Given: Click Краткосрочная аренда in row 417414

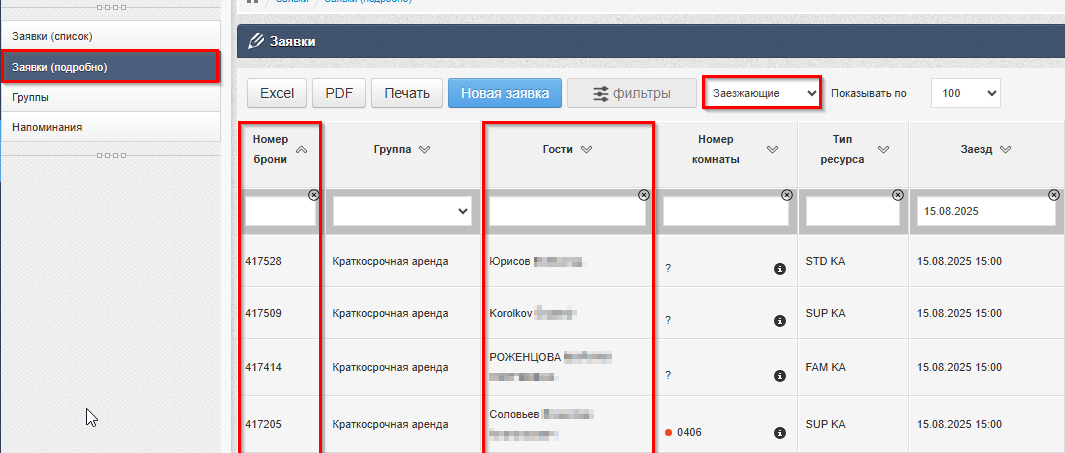Looking at the screenshot, I should click(x=391, y=367).
